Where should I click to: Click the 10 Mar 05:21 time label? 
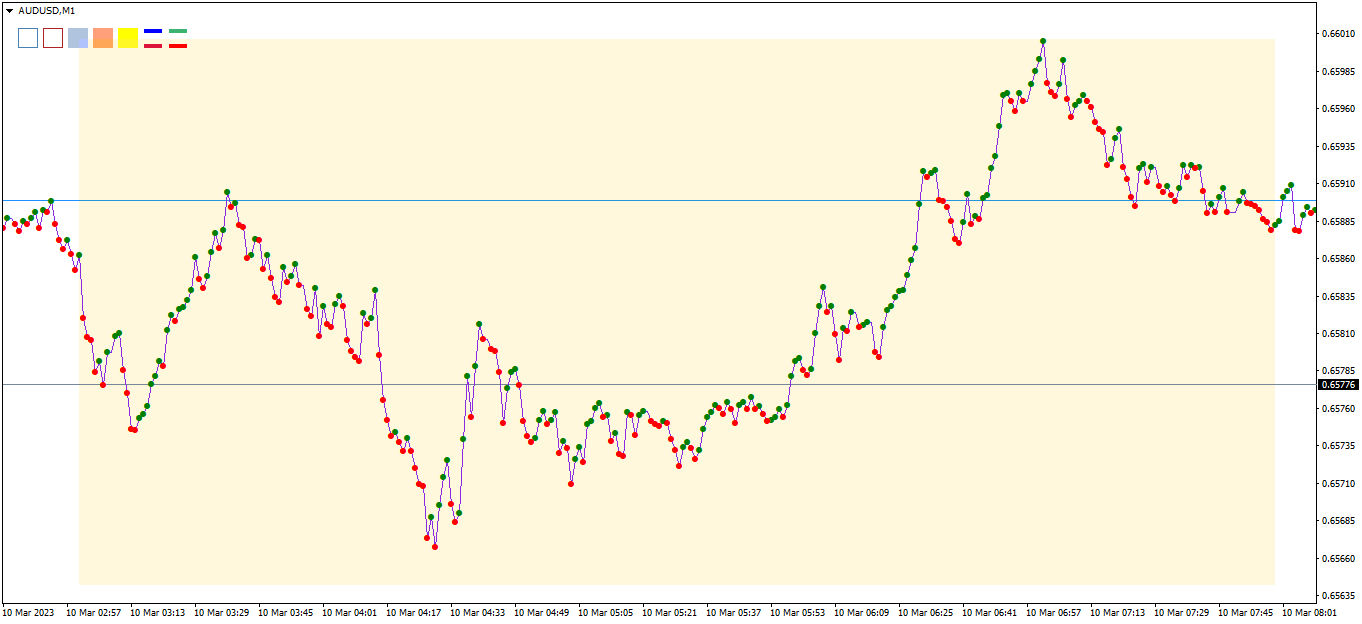[670, 612]
